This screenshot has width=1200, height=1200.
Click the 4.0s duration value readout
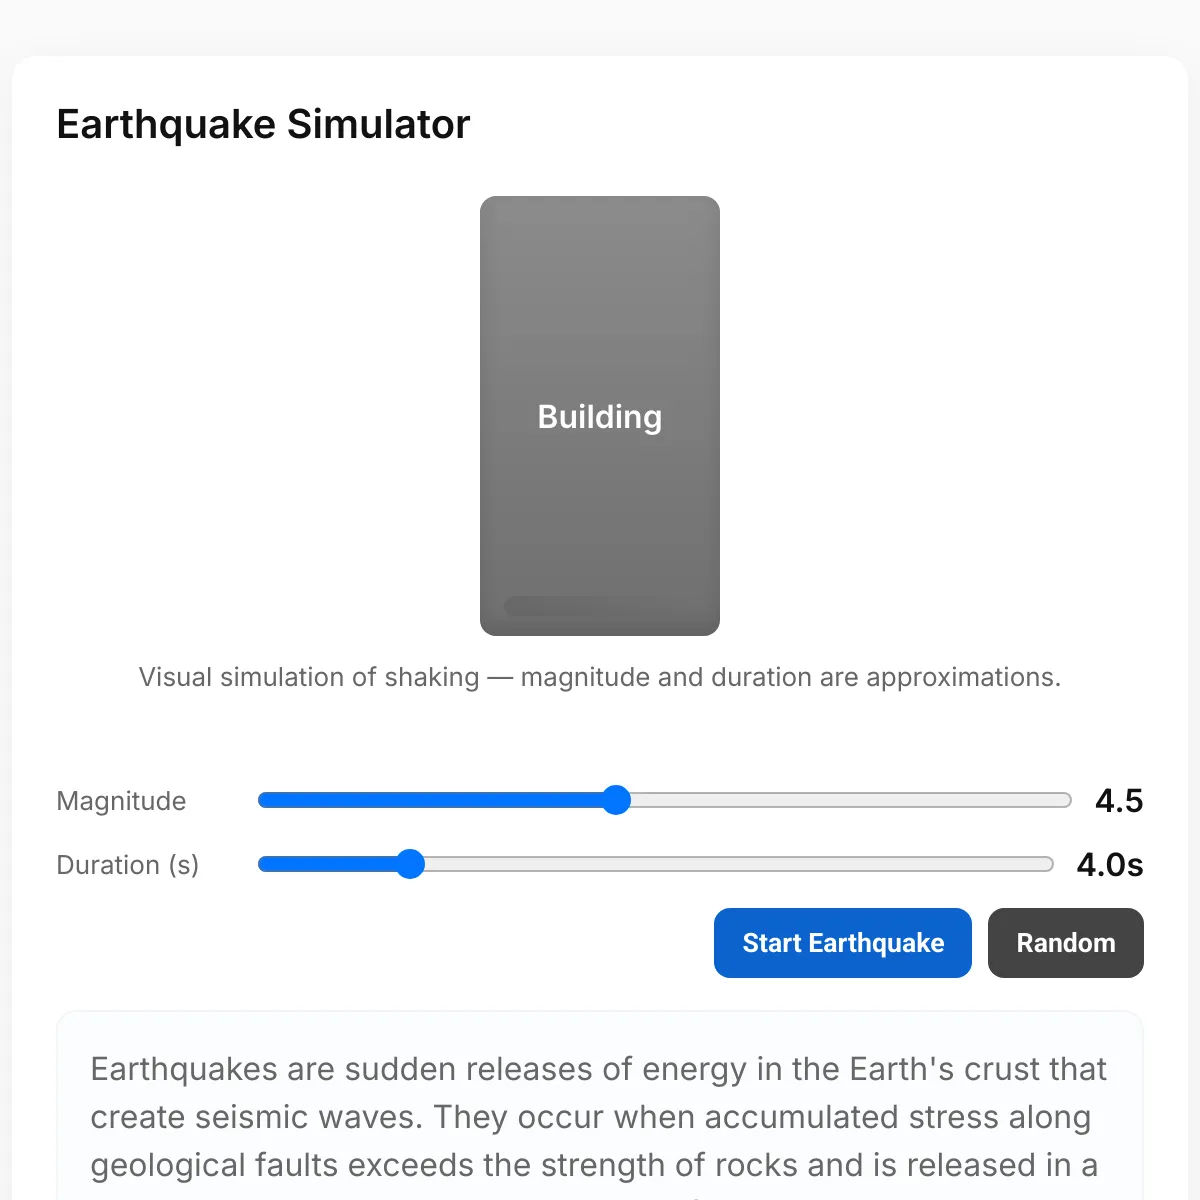point(1109,865)
